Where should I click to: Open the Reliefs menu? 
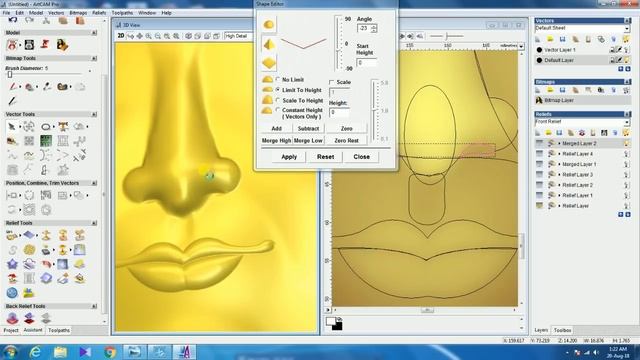point(99,13)
